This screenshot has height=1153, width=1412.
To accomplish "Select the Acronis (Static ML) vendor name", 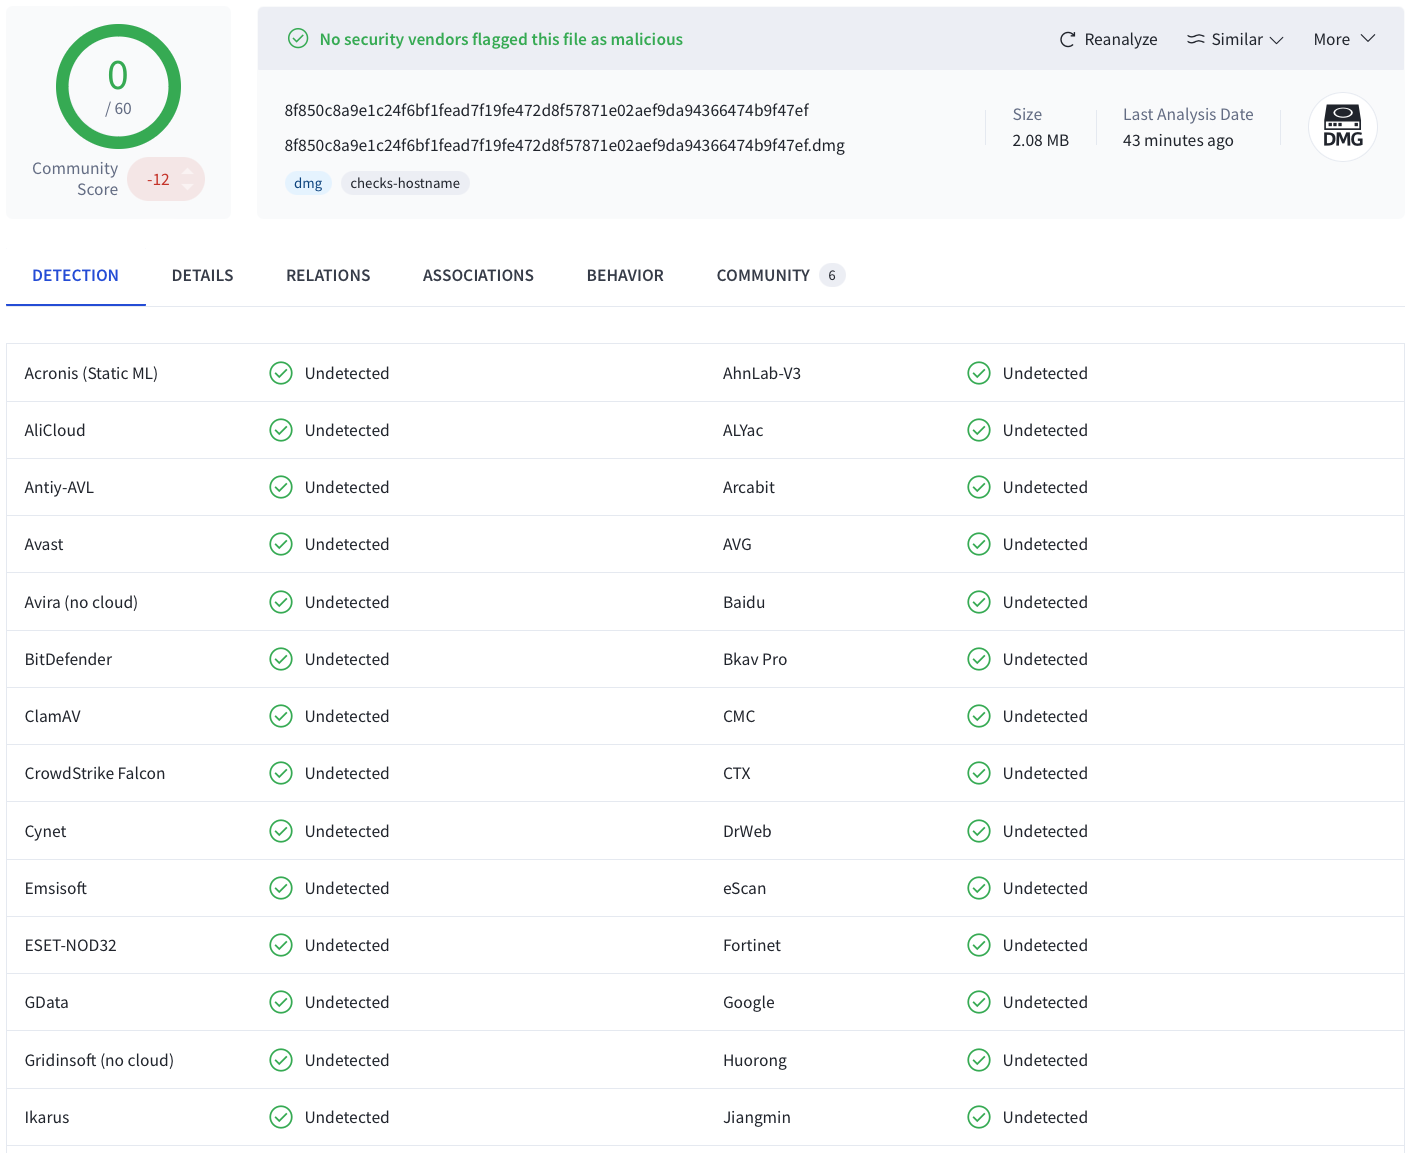I will [91, 373].
